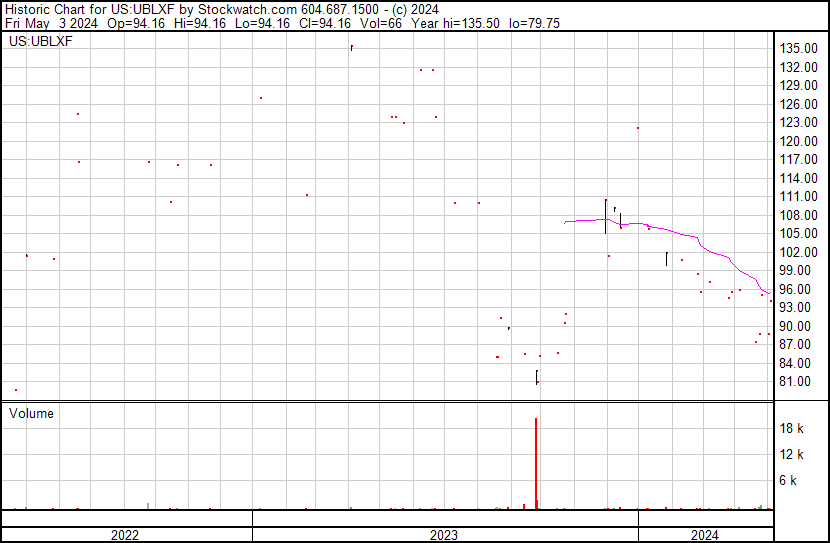Click the 99.00 price axis label
The height and width of the screenshot is (543, 830).
pyautogui.click(x=795, y=270)
